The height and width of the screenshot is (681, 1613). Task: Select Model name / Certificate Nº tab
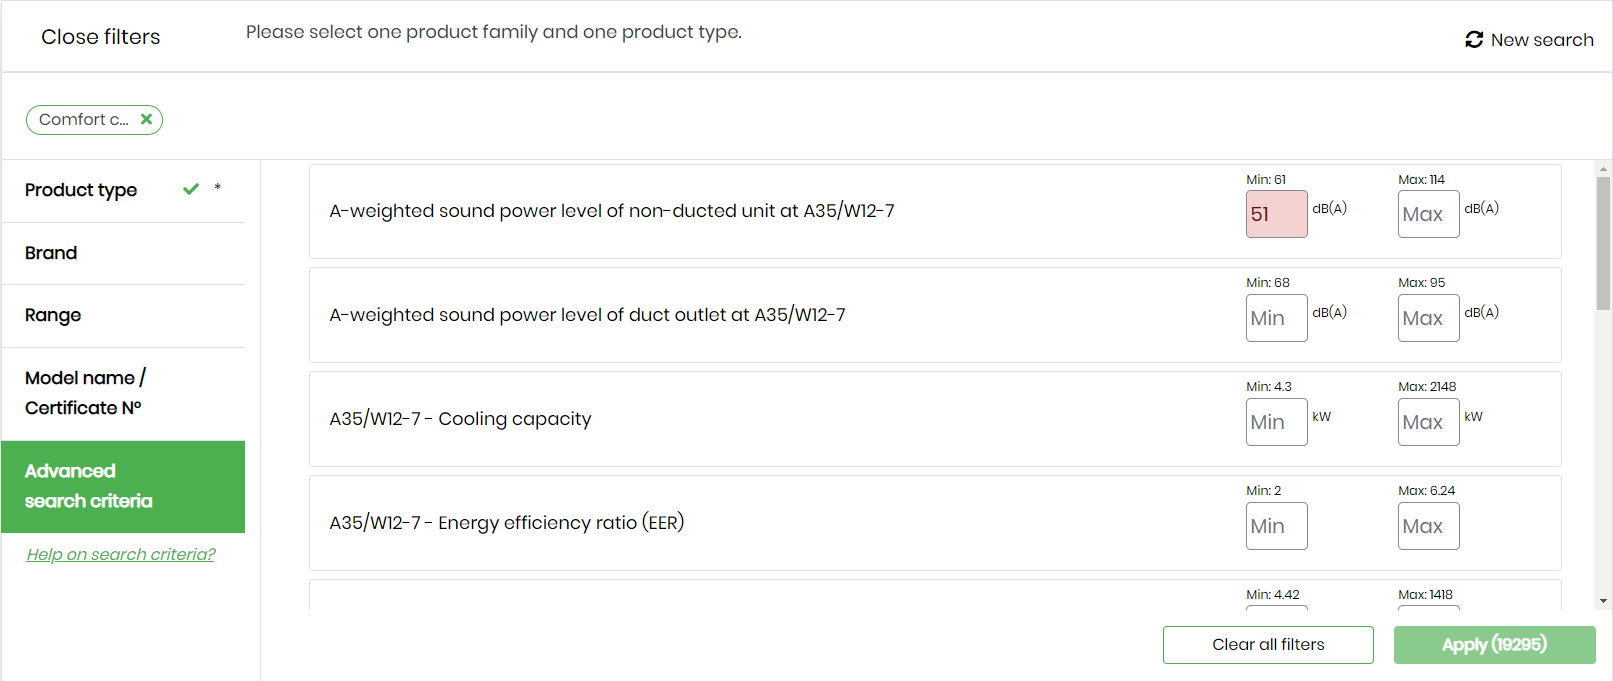coord(85,392)
